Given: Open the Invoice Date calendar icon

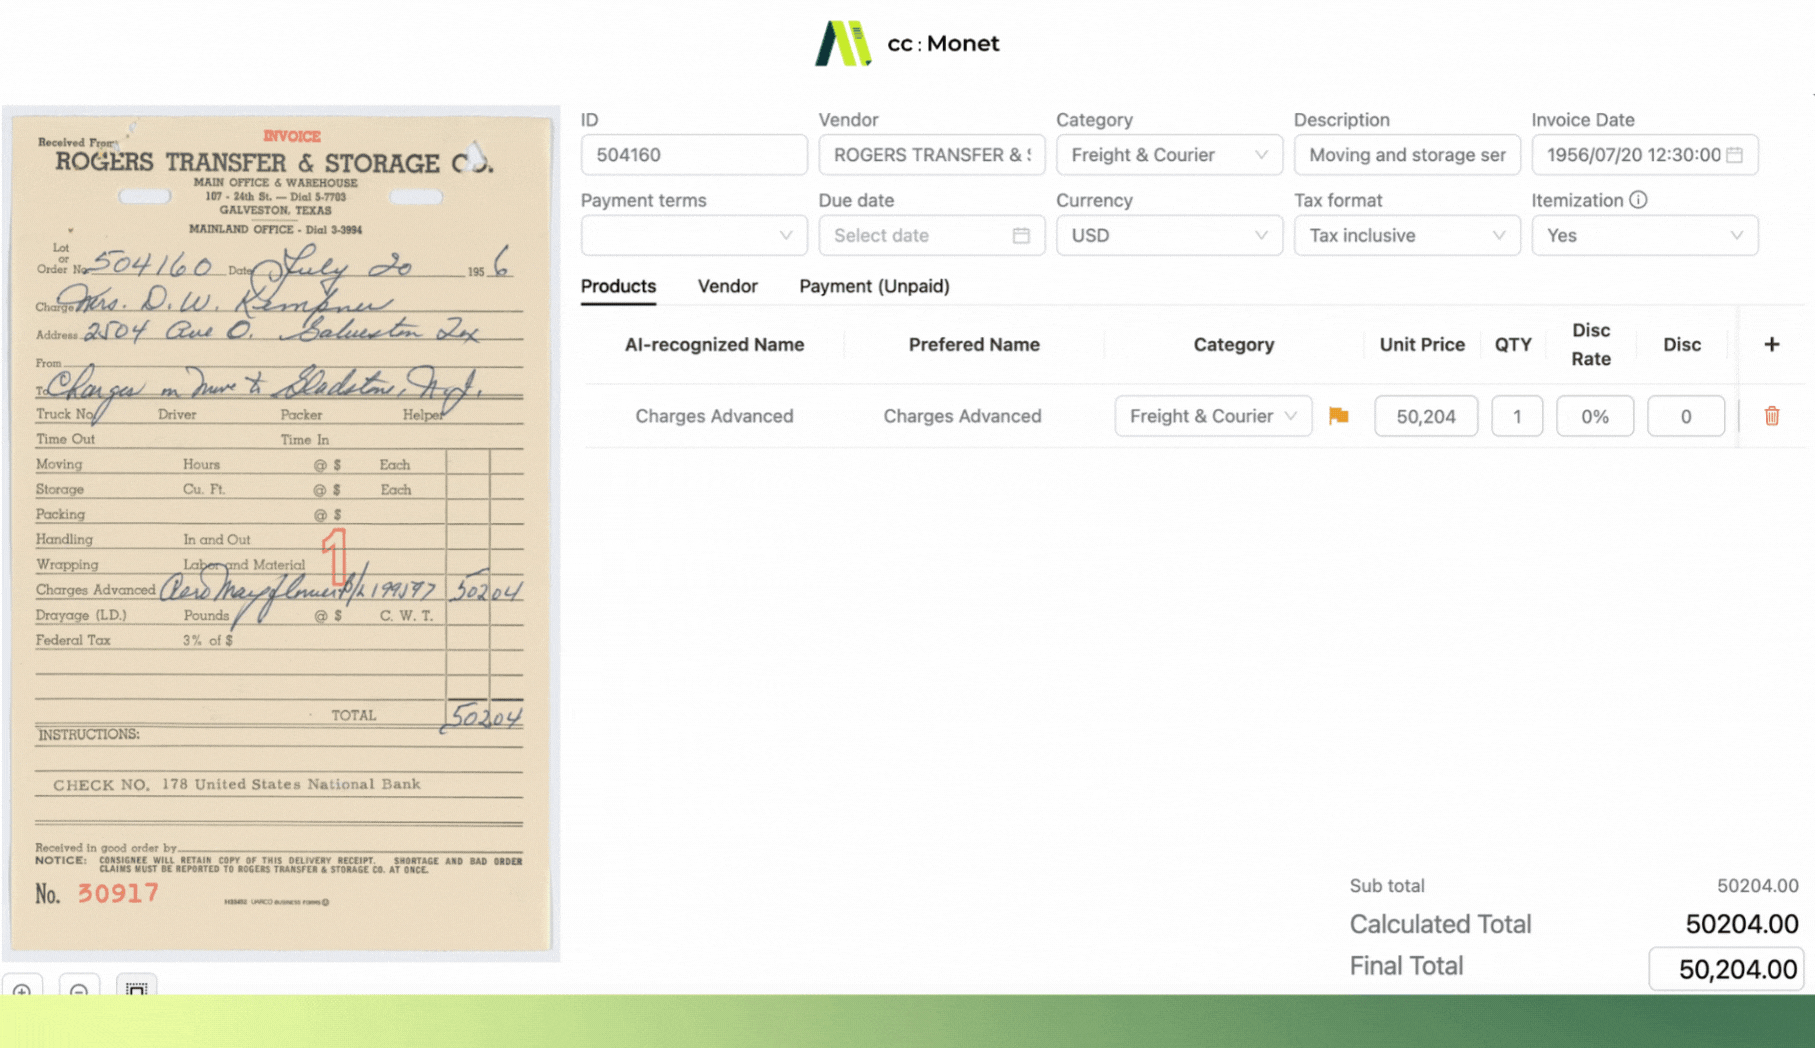Looking at the screenshot, I should (x=1734, y=155).
